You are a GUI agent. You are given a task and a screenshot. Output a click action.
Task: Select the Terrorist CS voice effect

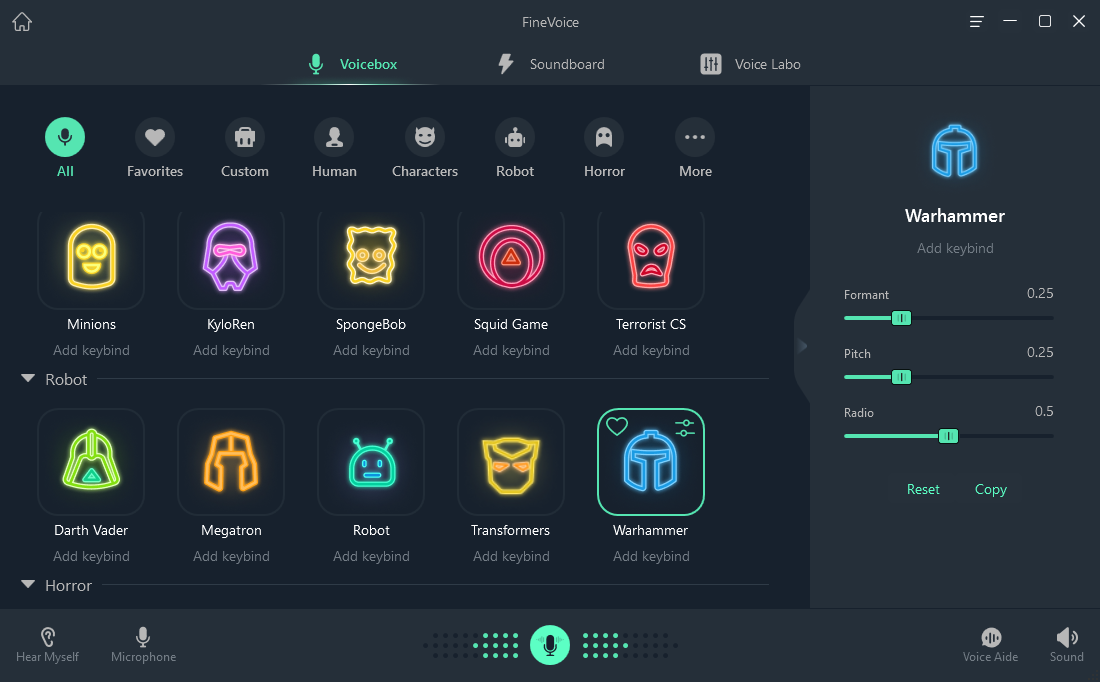coord(651,258)
